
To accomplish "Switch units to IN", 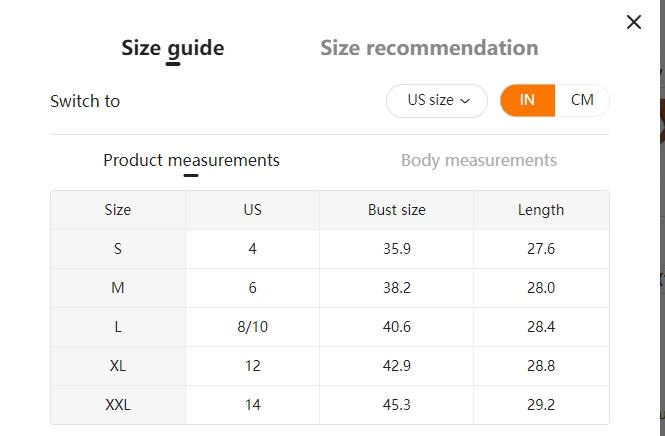I will pyautogui.click(x=527, y=100).
